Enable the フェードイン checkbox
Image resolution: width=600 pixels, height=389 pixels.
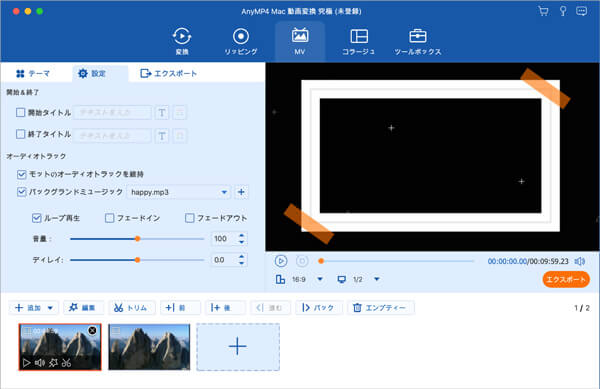(x=109, y=218)
